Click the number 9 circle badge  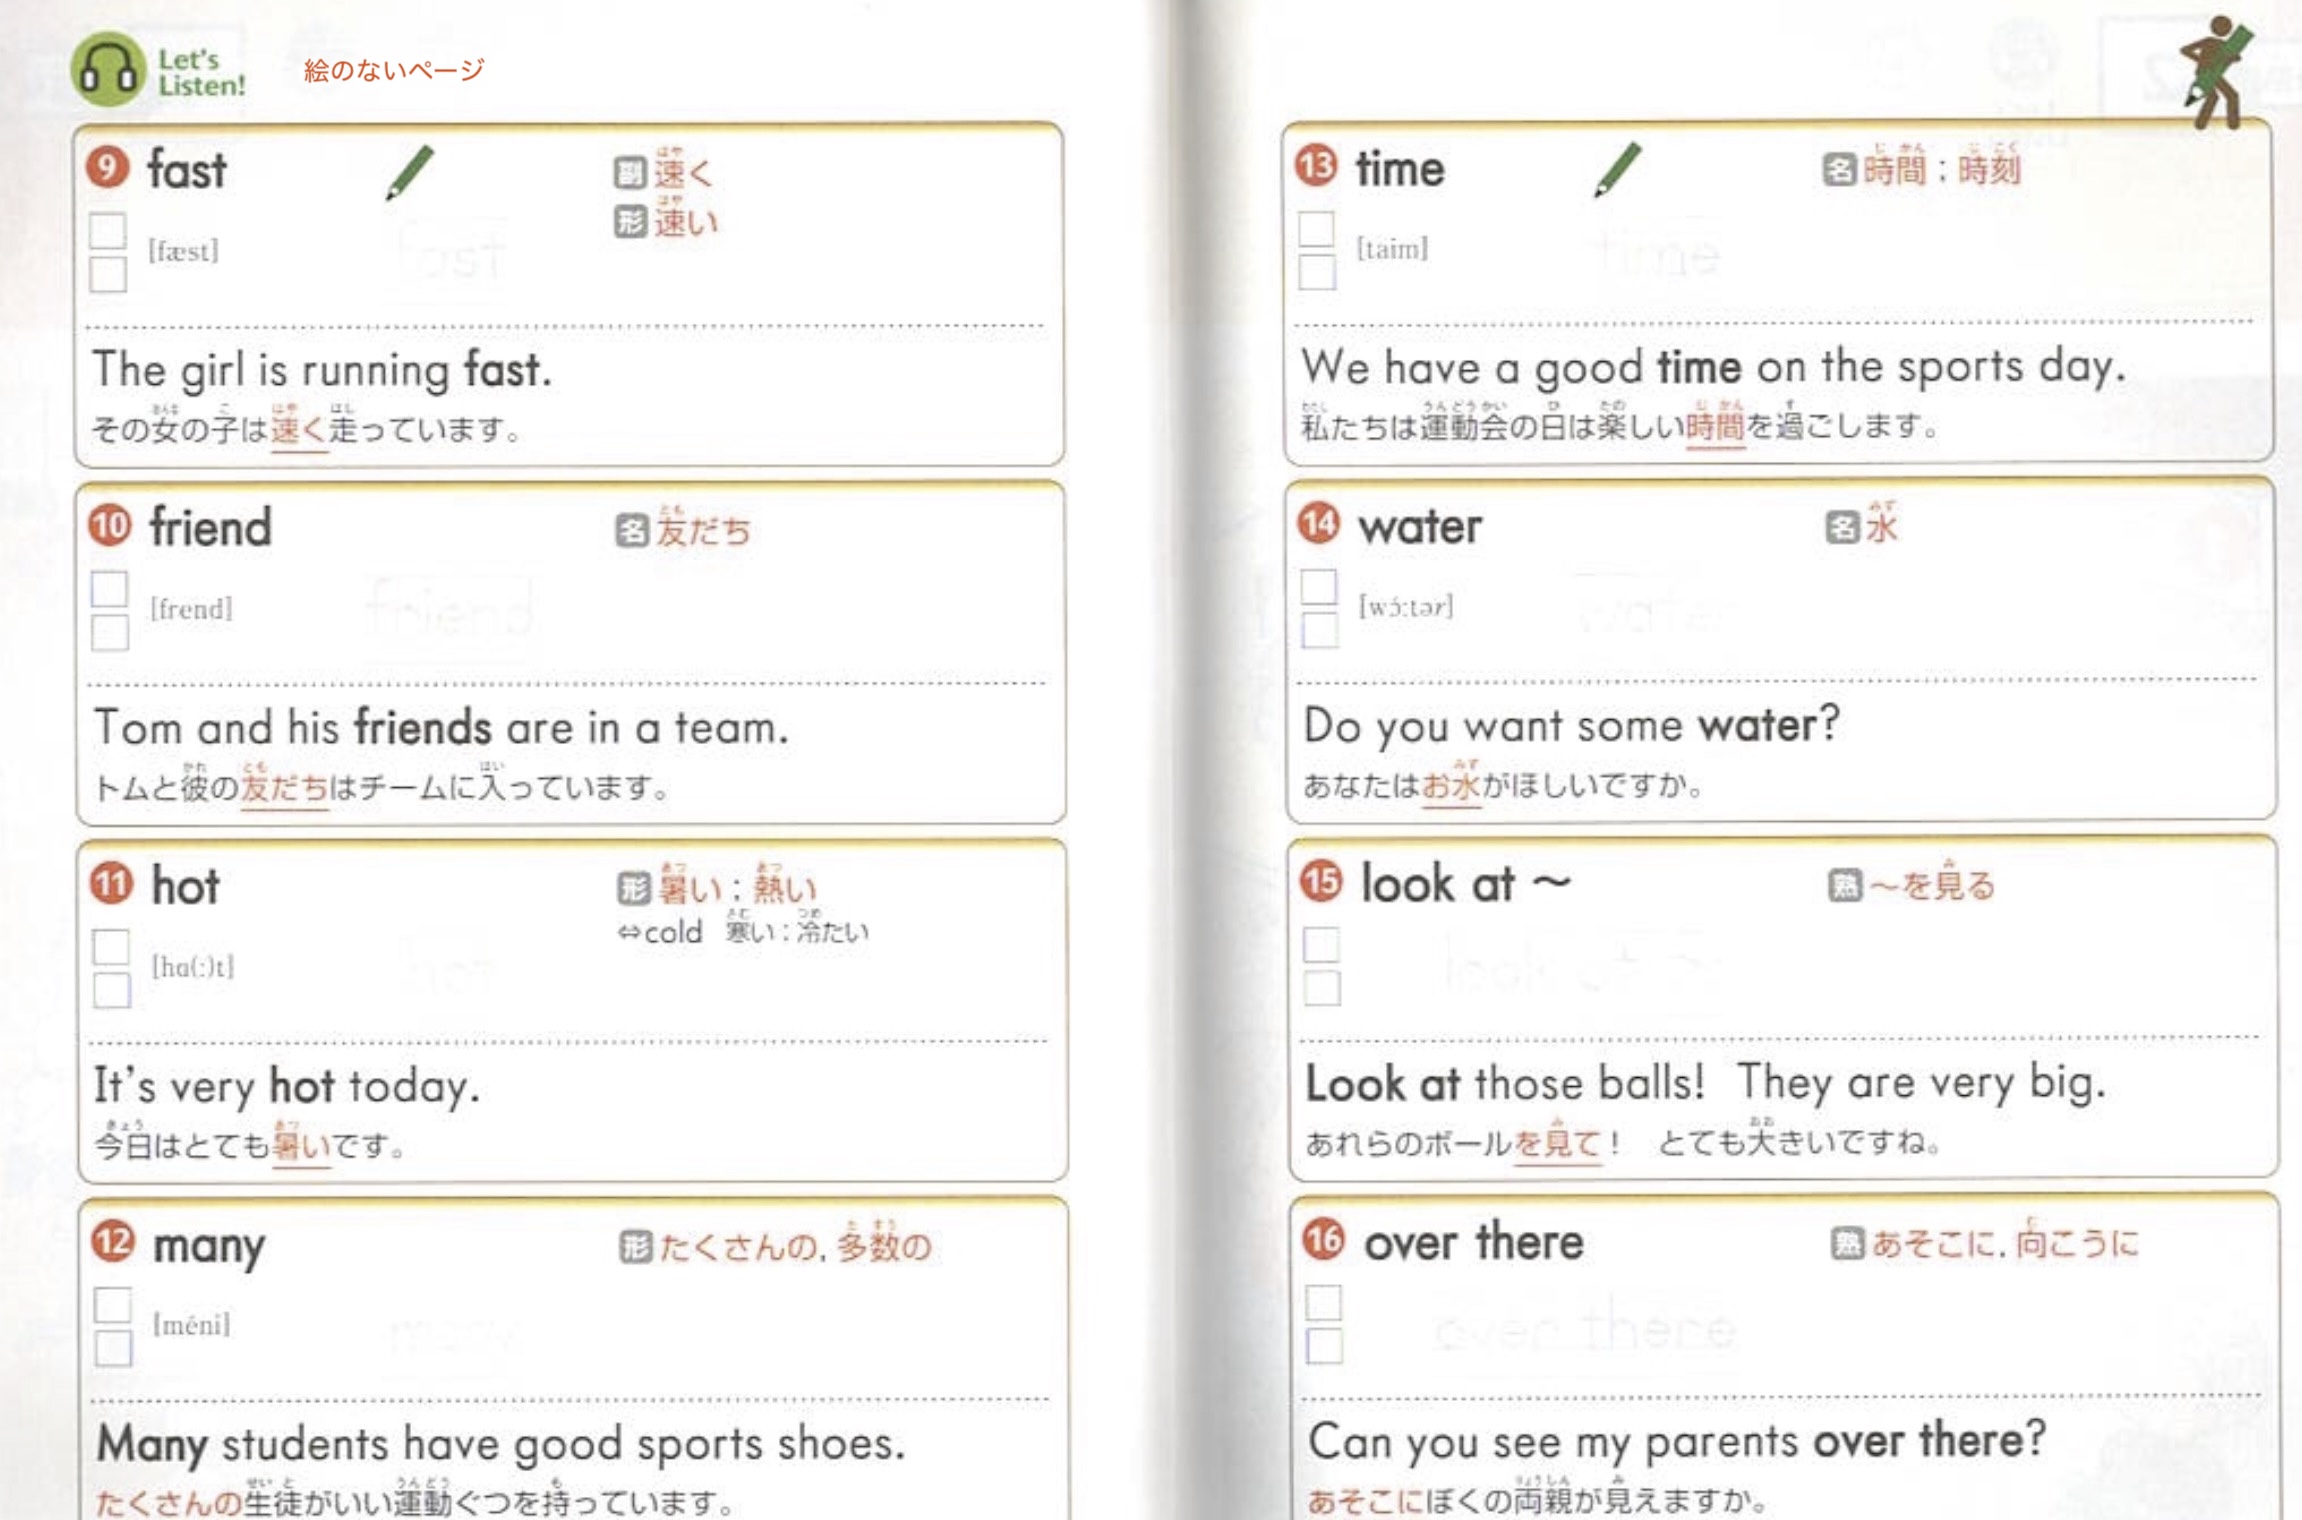[108, 167]
